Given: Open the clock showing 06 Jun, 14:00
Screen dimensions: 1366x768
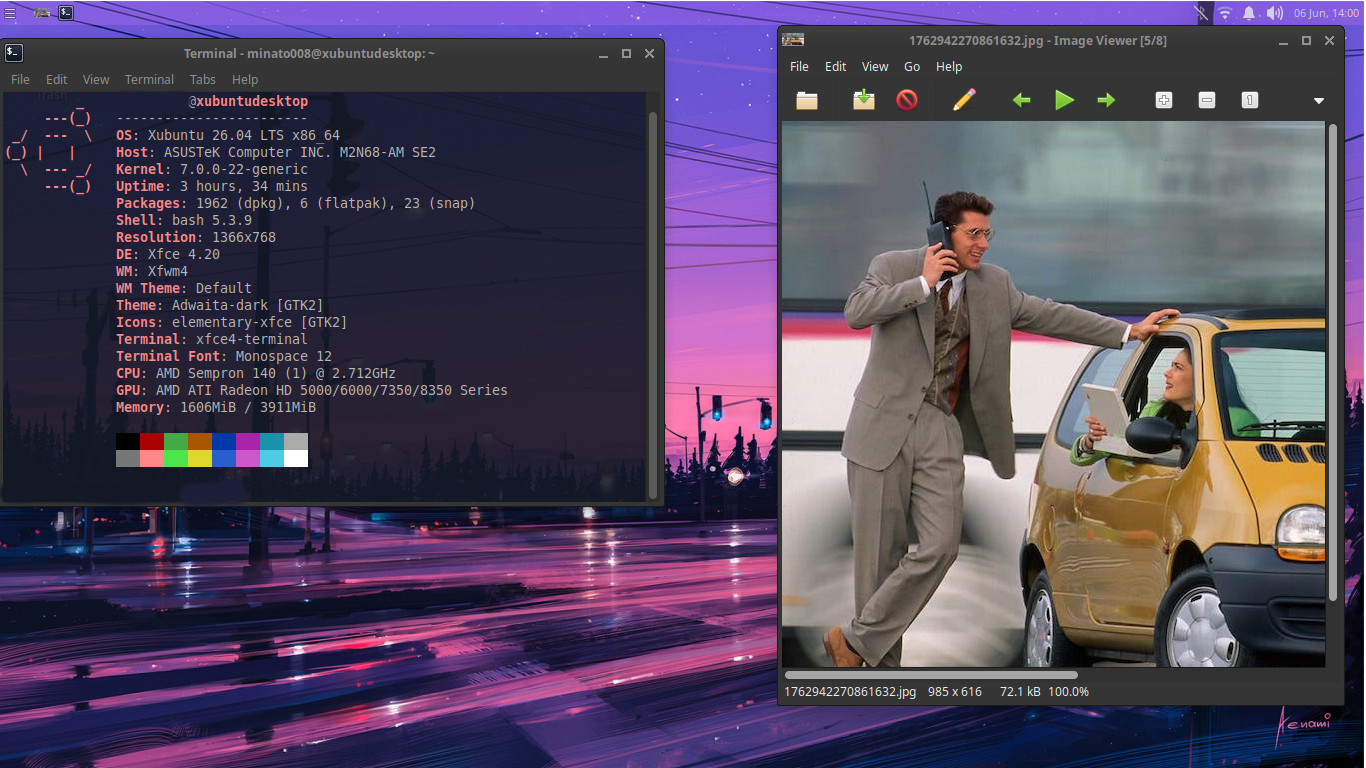Looking at the screenshot, I should pos(1327,13).
